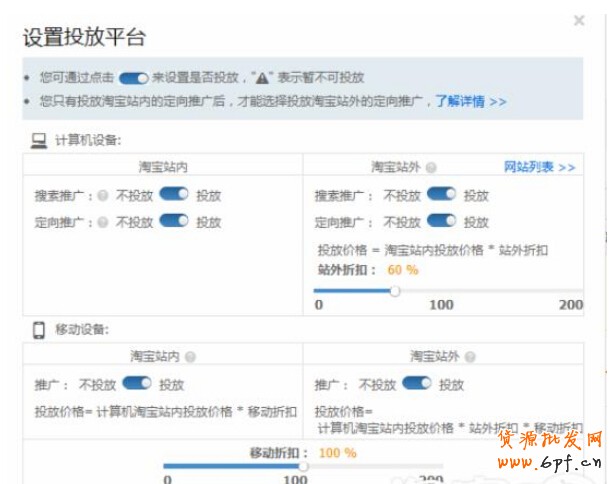The height and width of the screenshot is (484, 612).
Task: Click the 100 % 移动折扣 value
Action: [x=337, y=453]
